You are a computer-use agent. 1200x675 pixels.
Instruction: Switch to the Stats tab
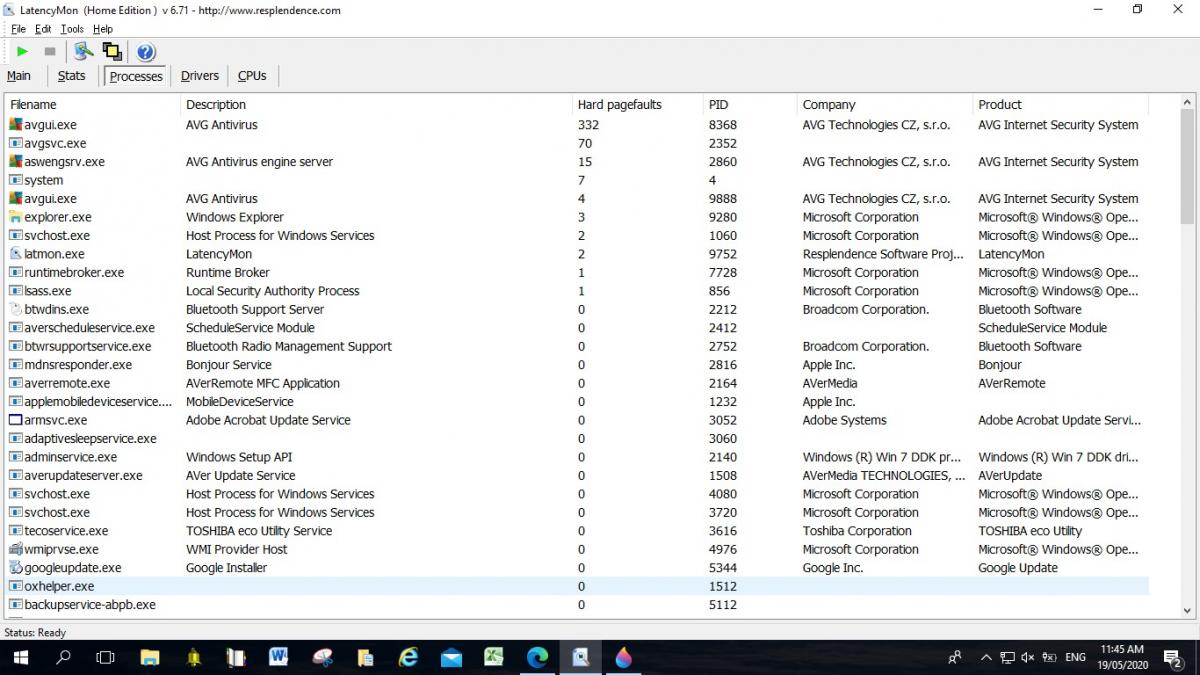[72, 76]
